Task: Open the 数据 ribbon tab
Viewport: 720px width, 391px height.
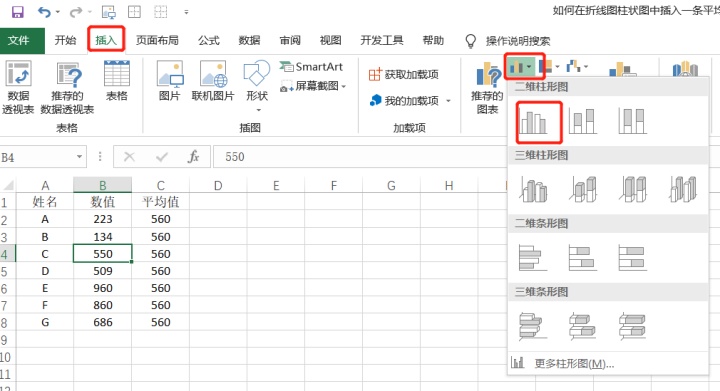Action: (x=249, y=40)
